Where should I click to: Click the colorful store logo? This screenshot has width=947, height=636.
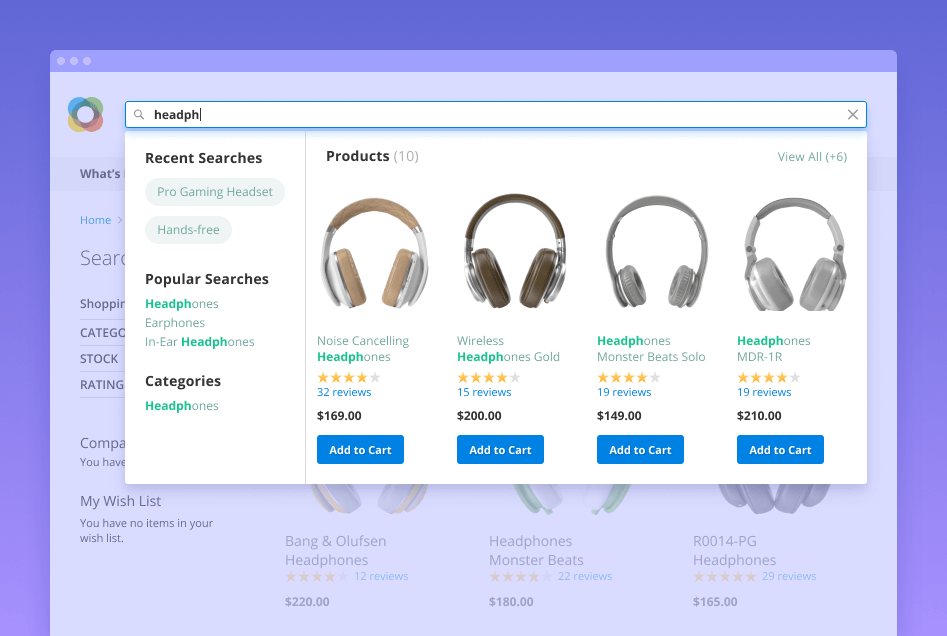coord(85,114)
